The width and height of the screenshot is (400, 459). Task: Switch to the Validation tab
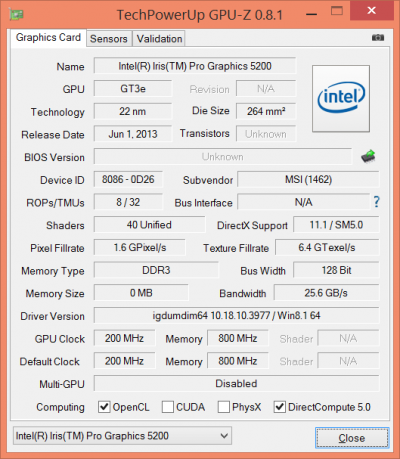pos(159,39)
